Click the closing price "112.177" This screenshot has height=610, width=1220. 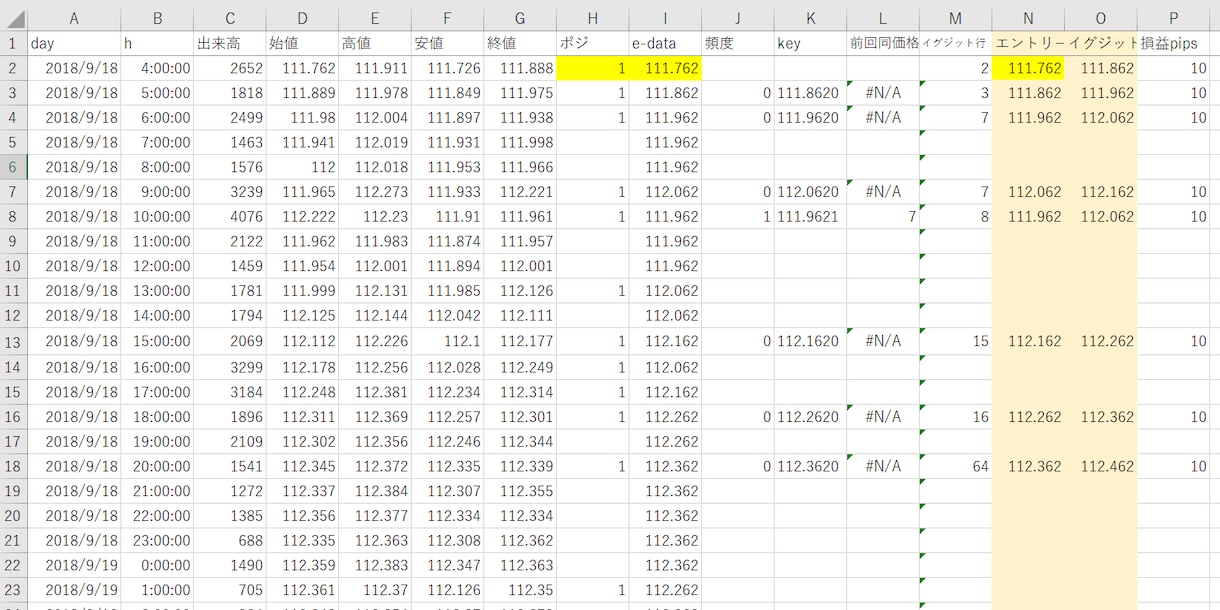click(x=520, y=341)
